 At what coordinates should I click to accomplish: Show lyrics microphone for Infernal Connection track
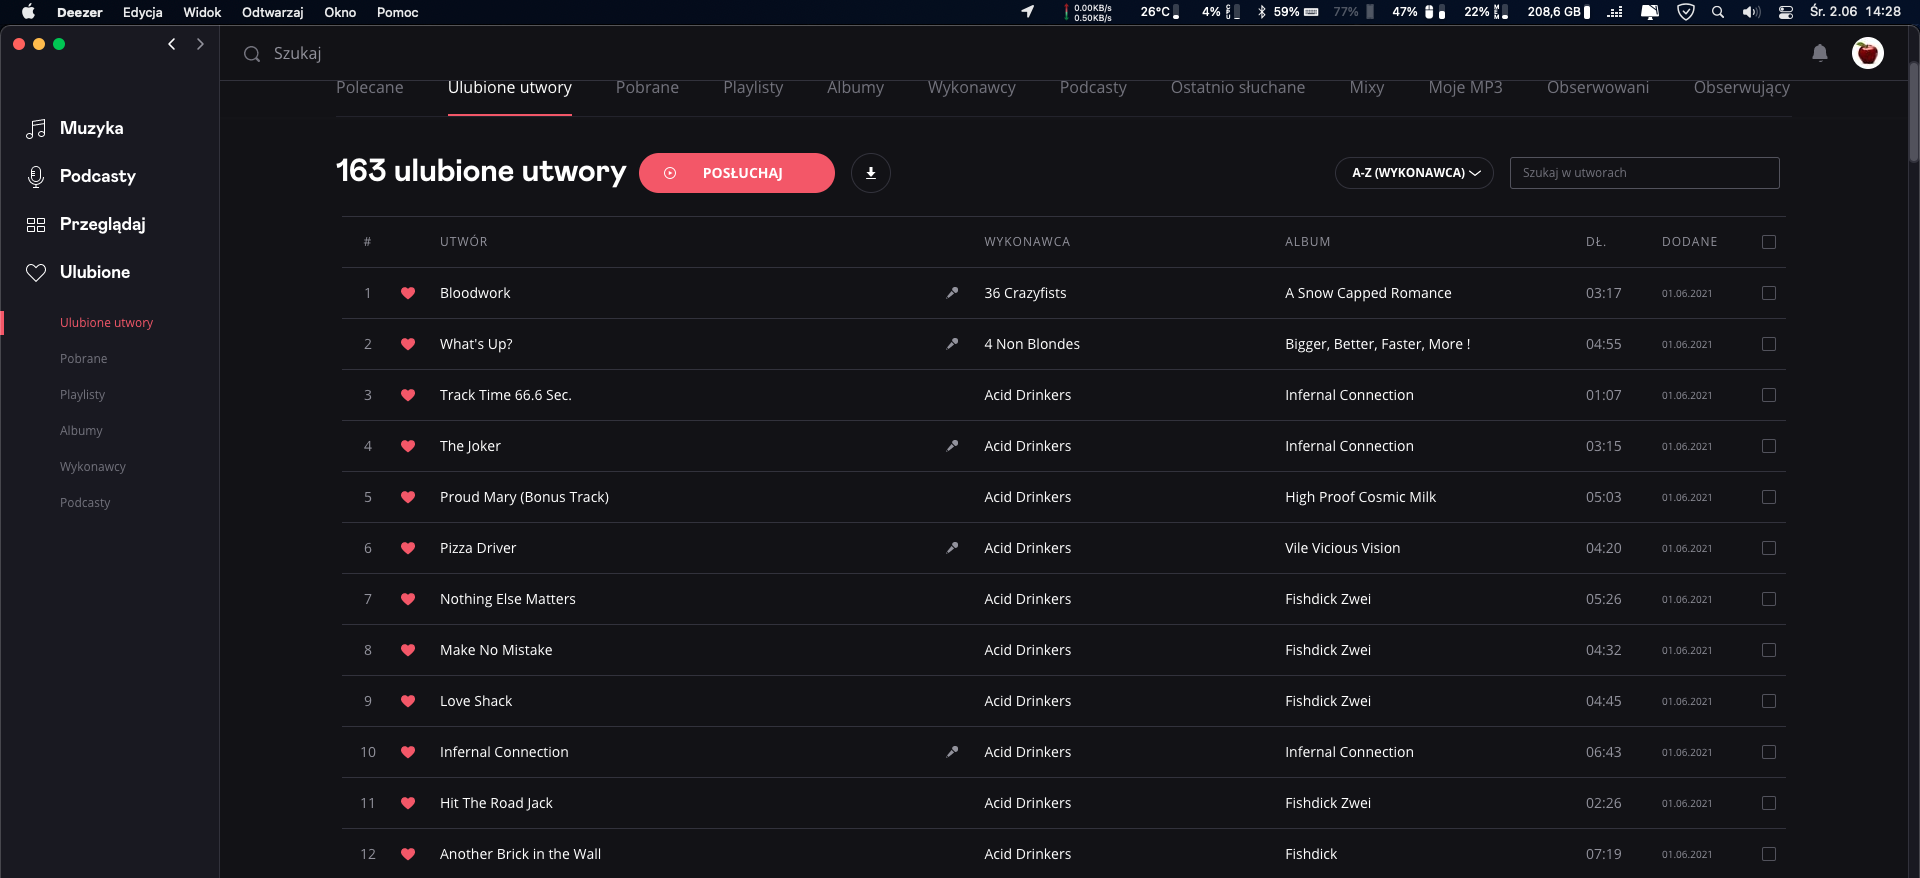(952, 752)
